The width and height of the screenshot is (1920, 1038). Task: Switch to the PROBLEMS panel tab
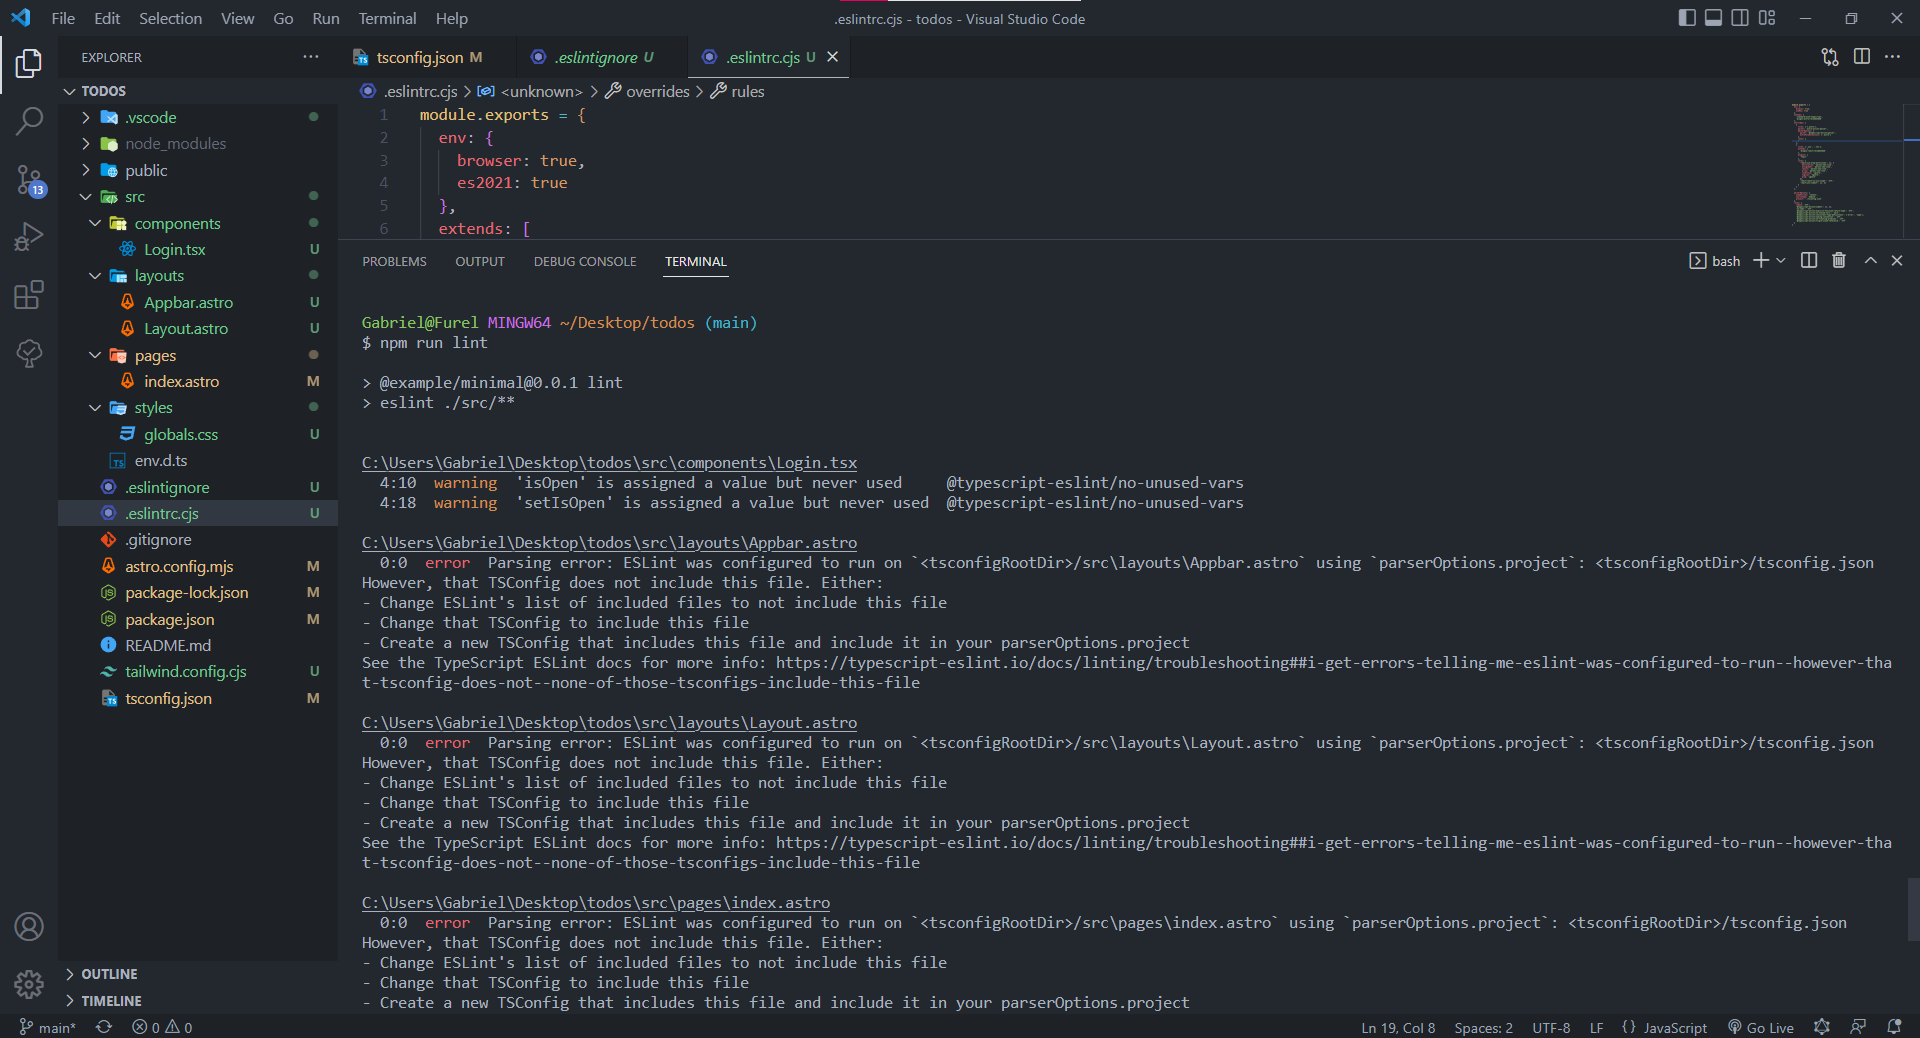click(x=394, y=261)
